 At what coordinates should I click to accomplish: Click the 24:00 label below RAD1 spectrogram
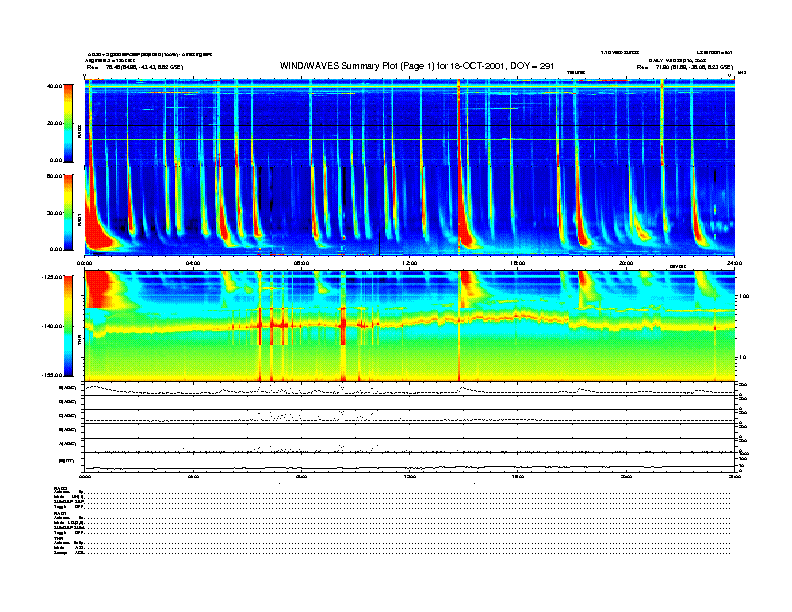734,263
